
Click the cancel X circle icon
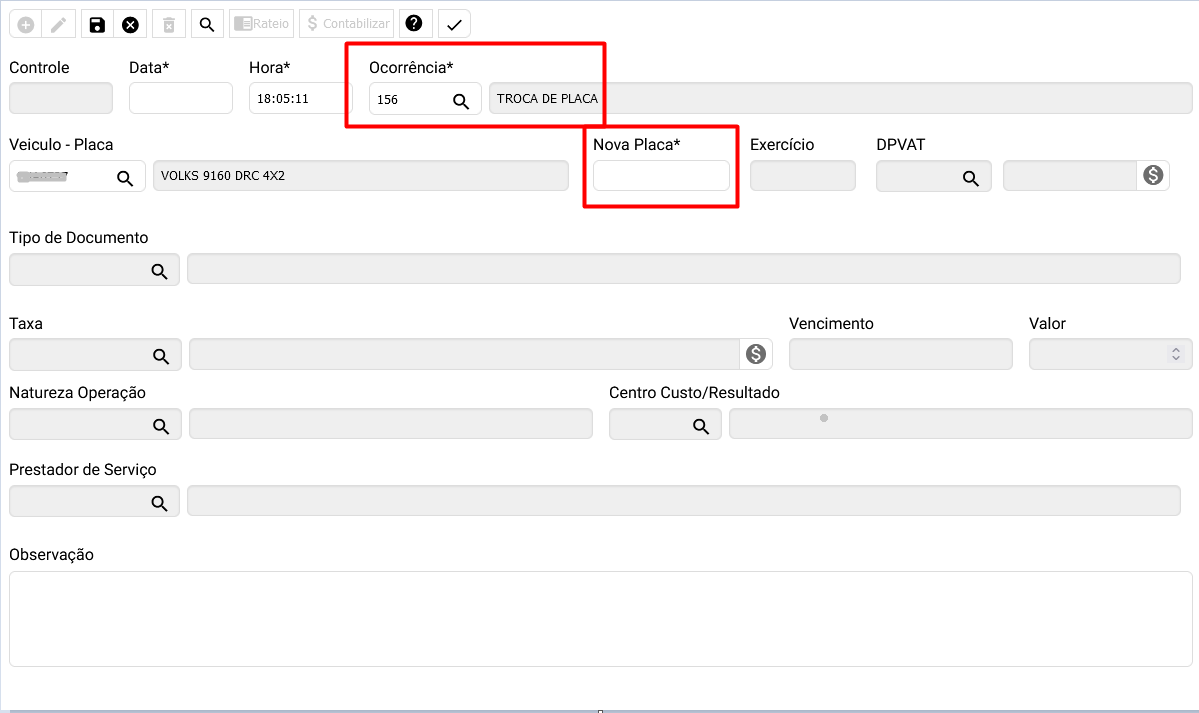pos(130,24)
